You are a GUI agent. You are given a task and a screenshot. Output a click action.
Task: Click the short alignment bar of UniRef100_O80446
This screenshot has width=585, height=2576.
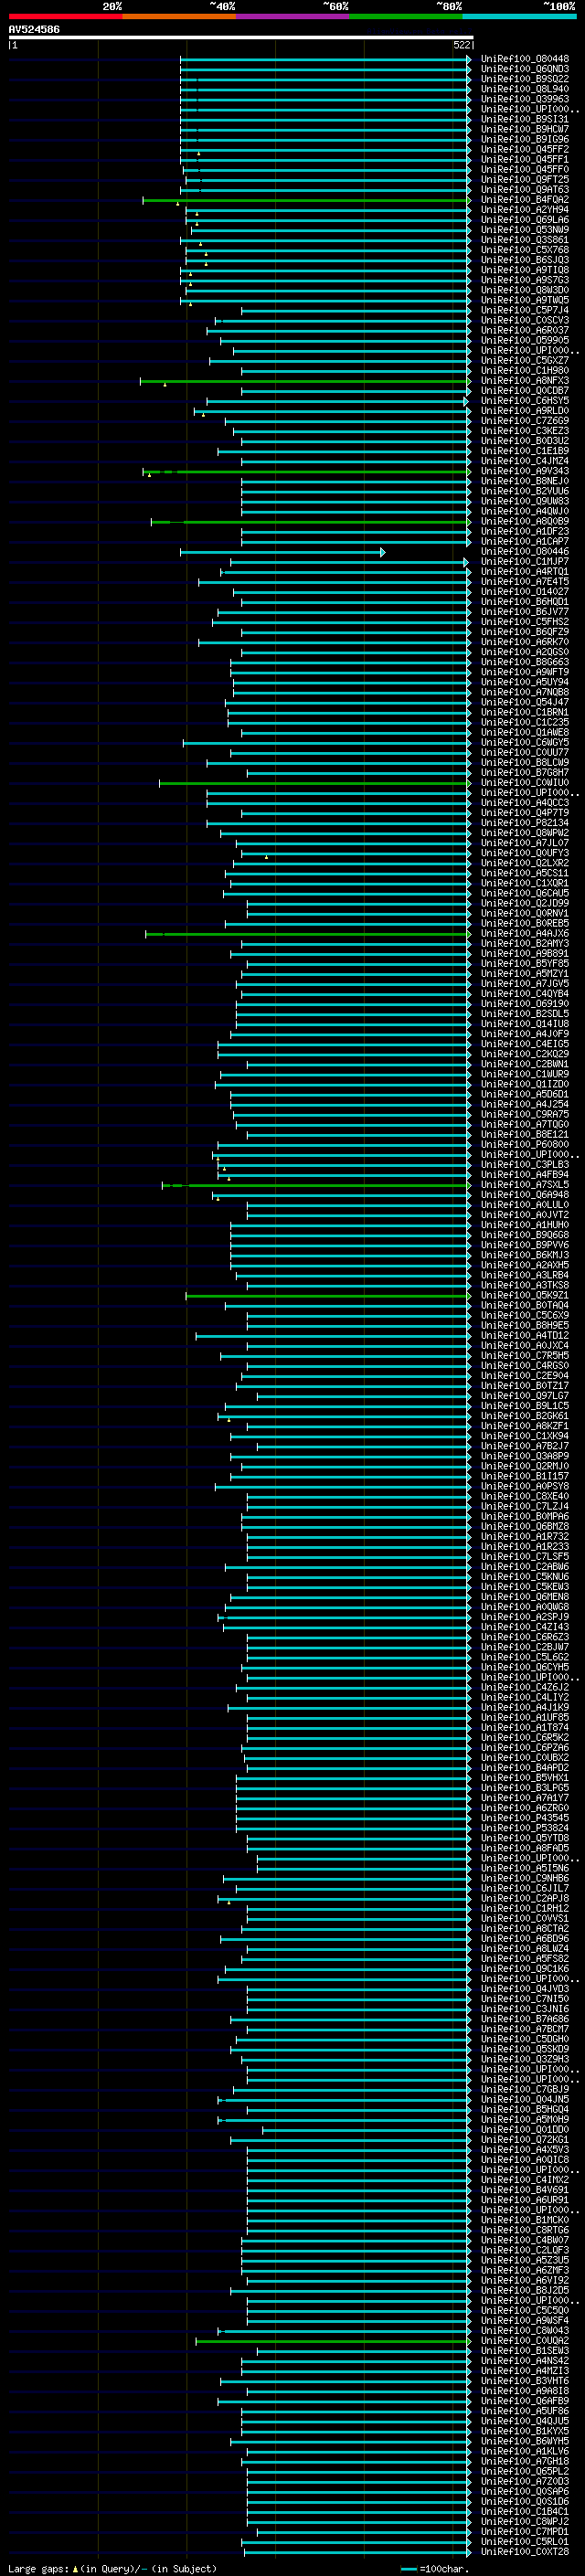pos(282,552)
